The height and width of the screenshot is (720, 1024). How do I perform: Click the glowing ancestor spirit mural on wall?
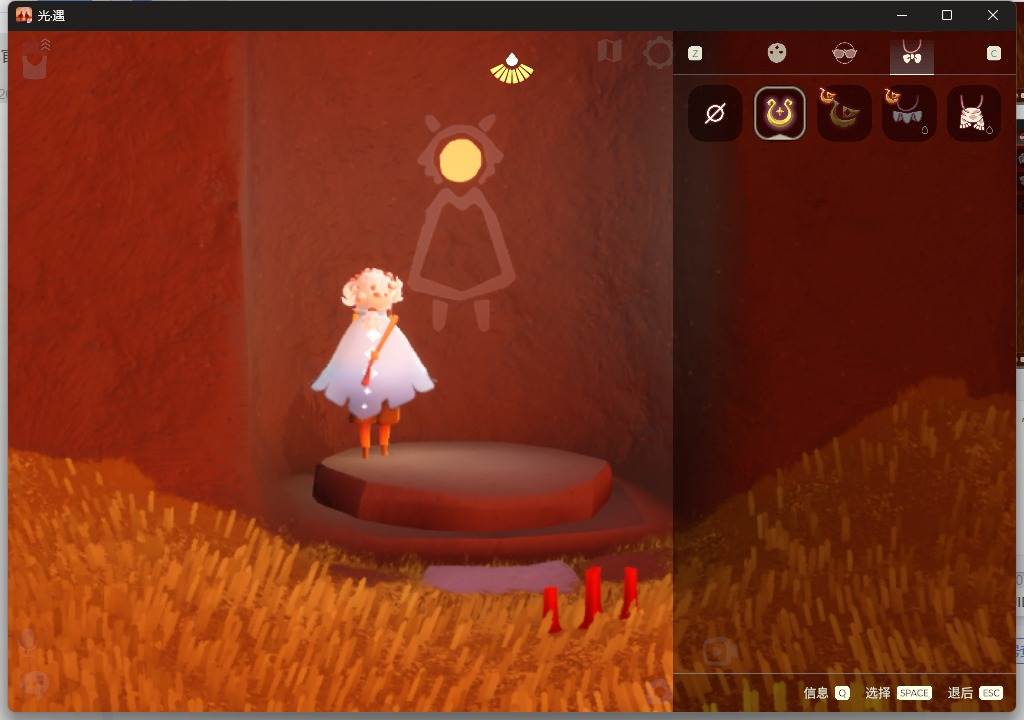[462, 222]
